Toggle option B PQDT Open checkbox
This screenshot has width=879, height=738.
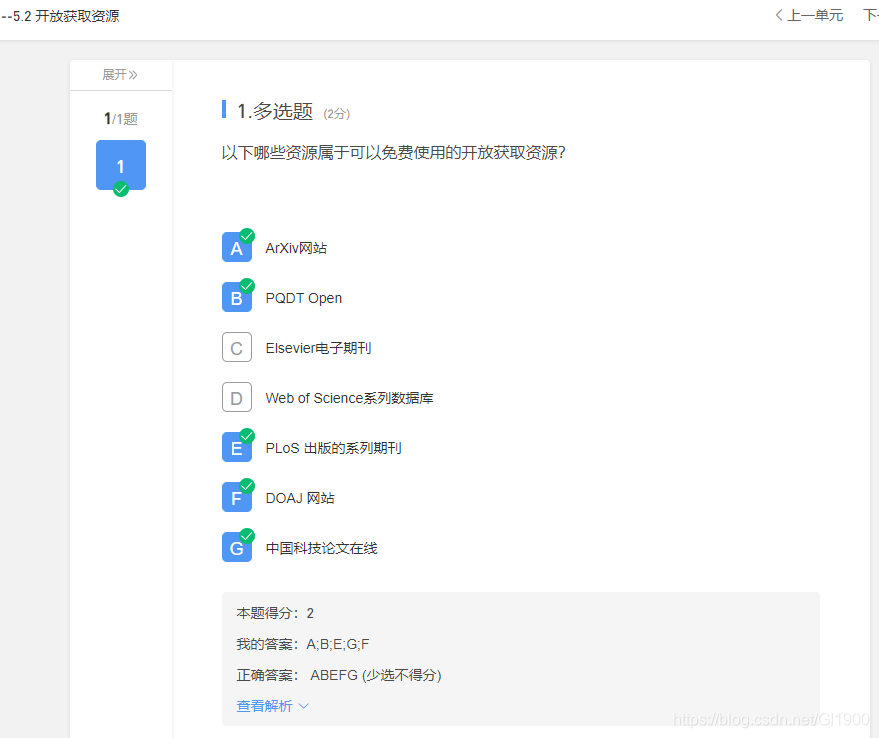237,297
